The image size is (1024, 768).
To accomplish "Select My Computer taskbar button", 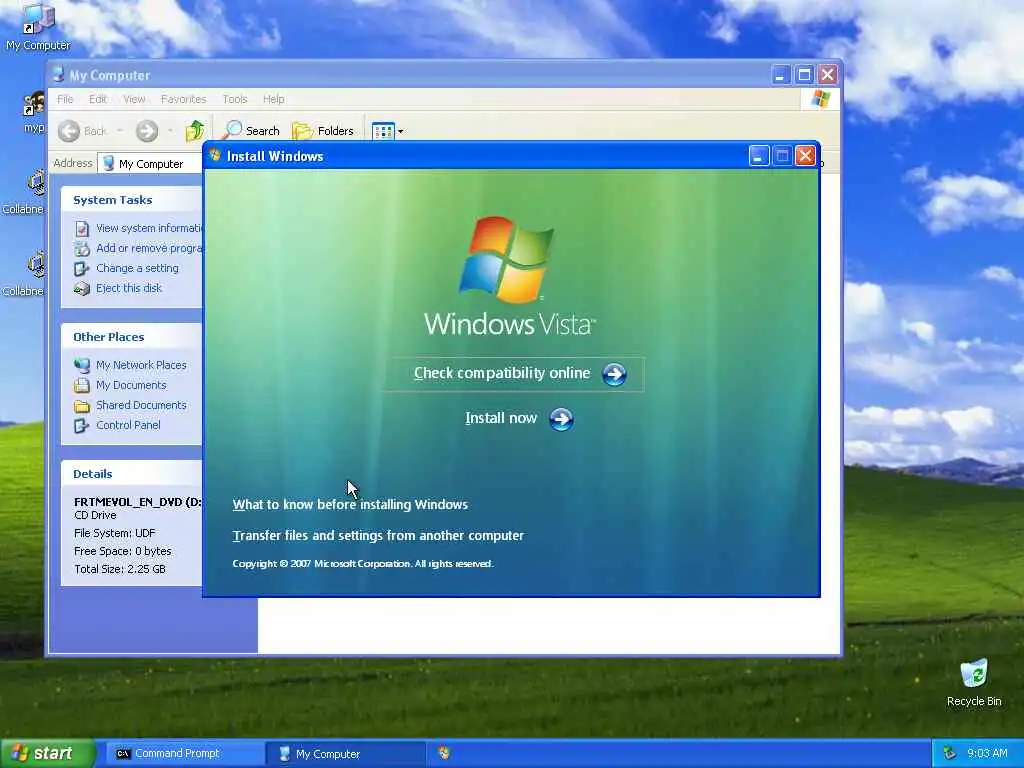I will tap(345, 754).
